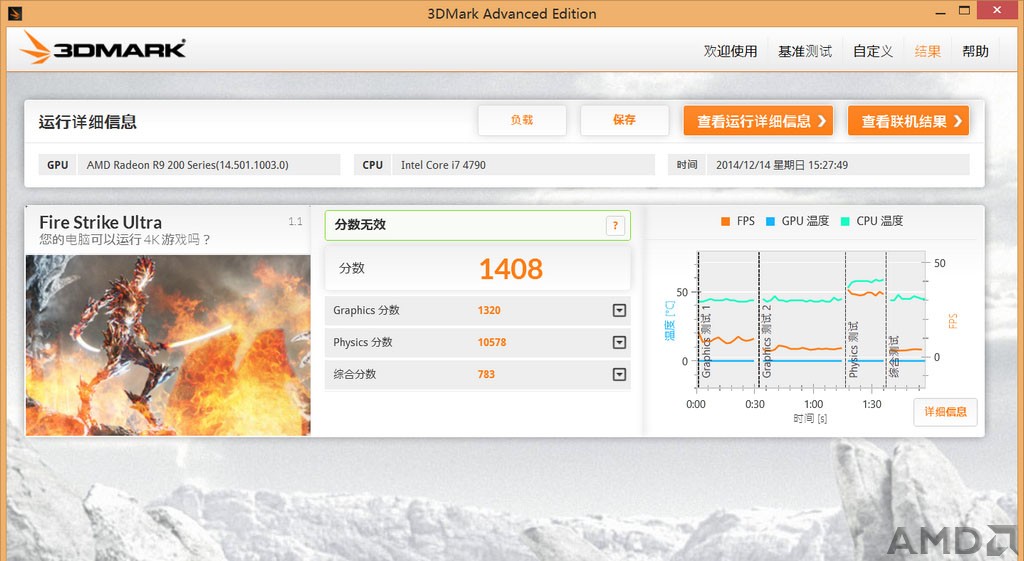1024x561 pixels.
Task: Expand the 综合分数 details arrow
Action: [x=619, y=374]
